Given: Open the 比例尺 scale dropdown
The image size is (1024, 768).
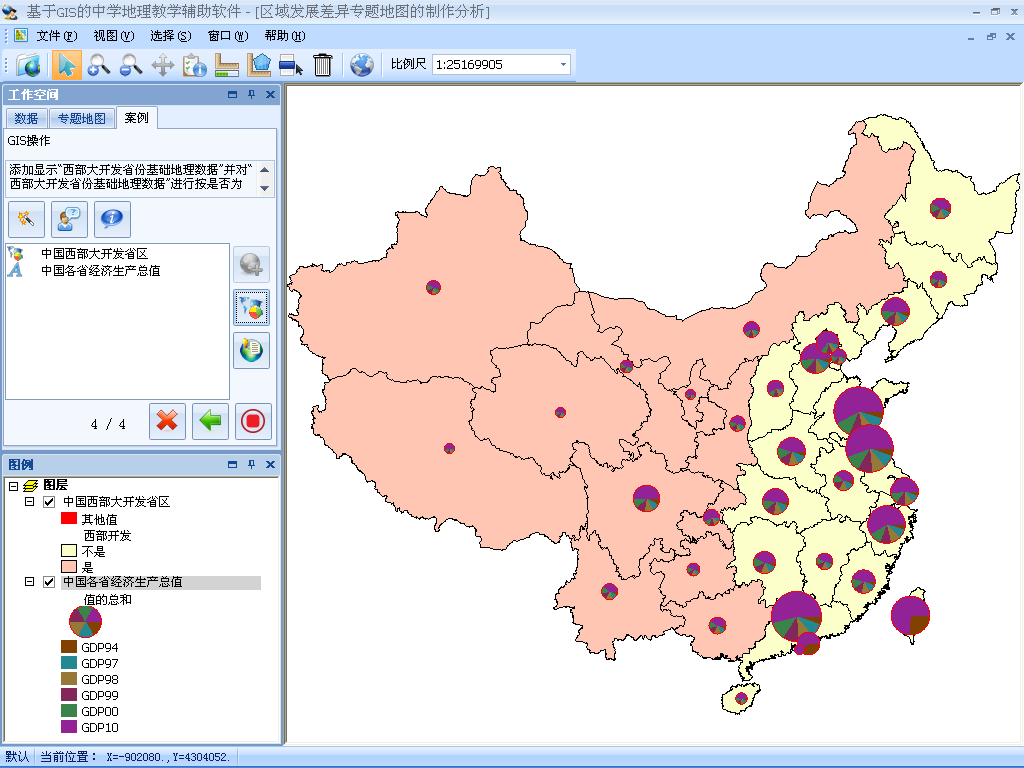Looking at the screenshot, I should [564, 65].
